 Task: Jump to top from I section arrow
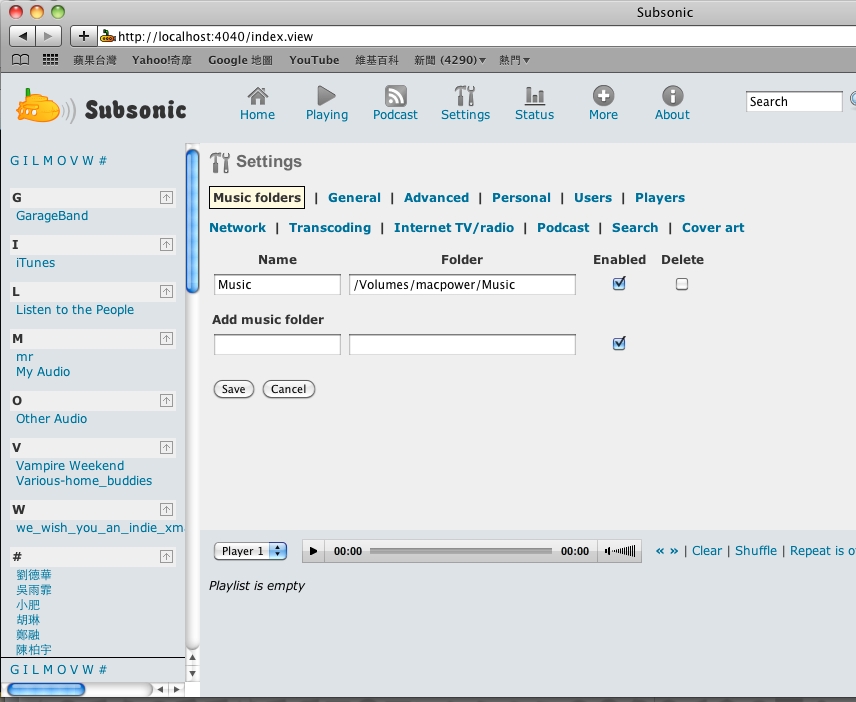167,244
